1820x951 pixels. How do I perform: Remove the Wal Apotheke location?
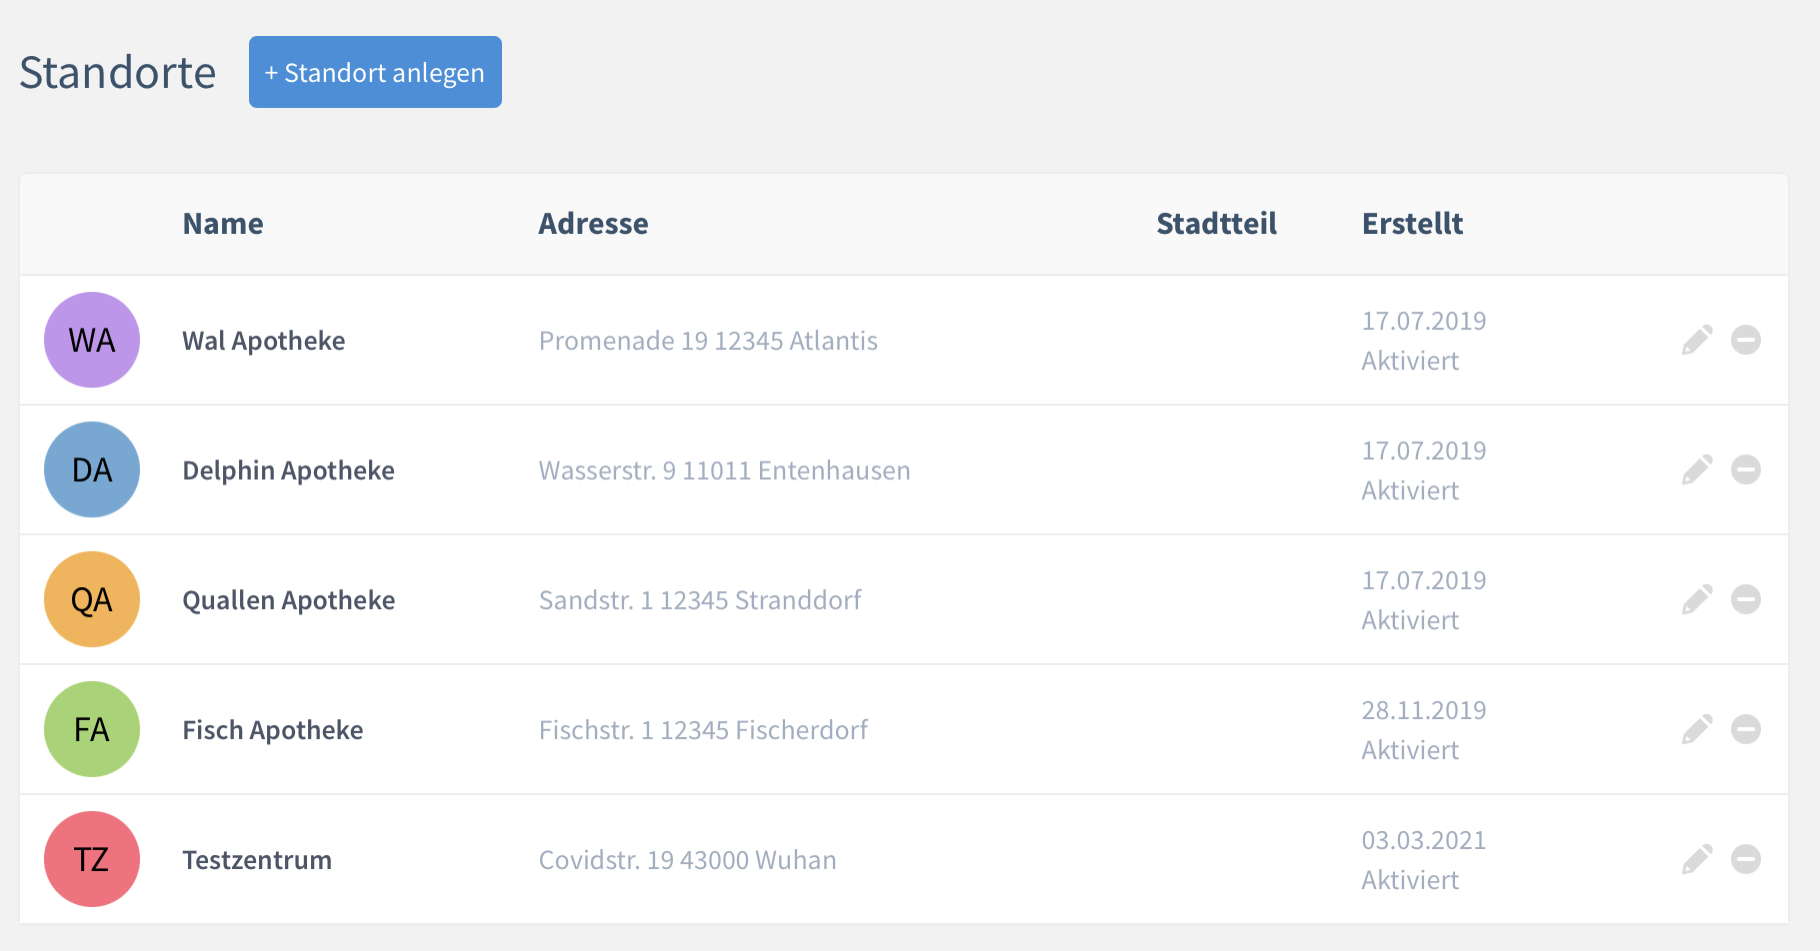(x=1746, y=340)
